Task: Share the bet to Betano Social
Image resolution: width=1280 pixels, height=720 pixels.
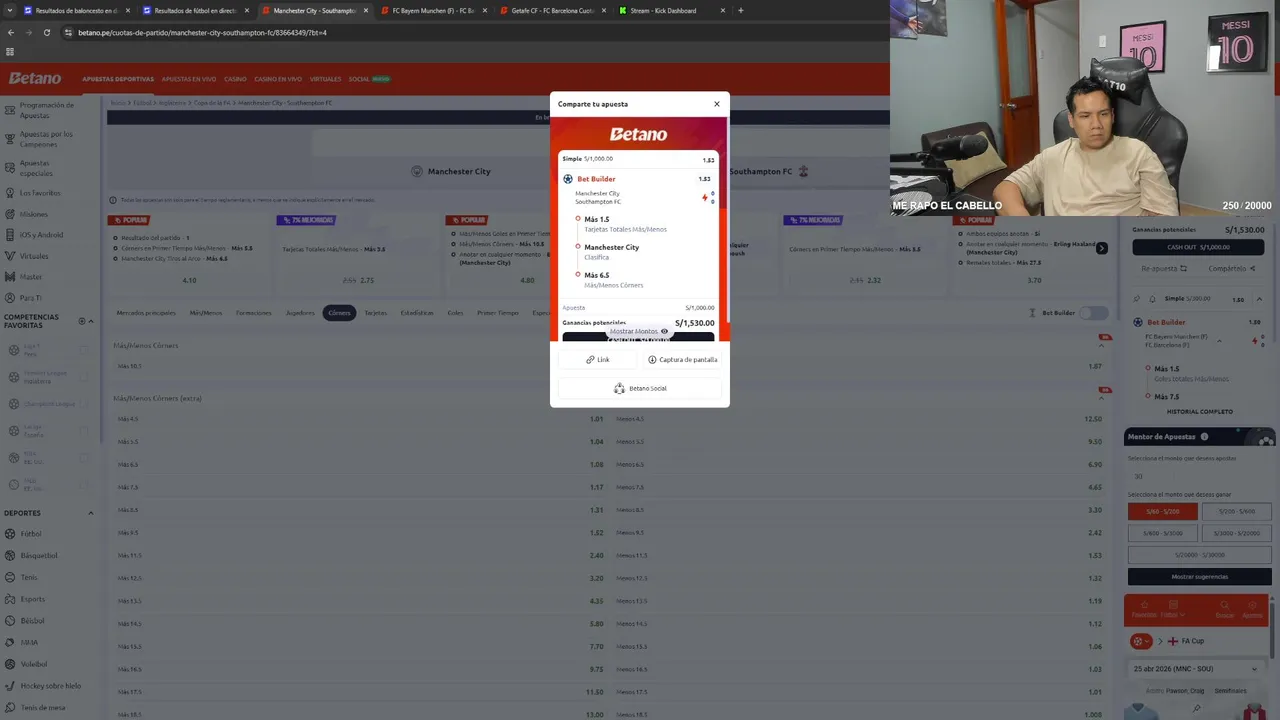Action: click(x=640, y=388)
